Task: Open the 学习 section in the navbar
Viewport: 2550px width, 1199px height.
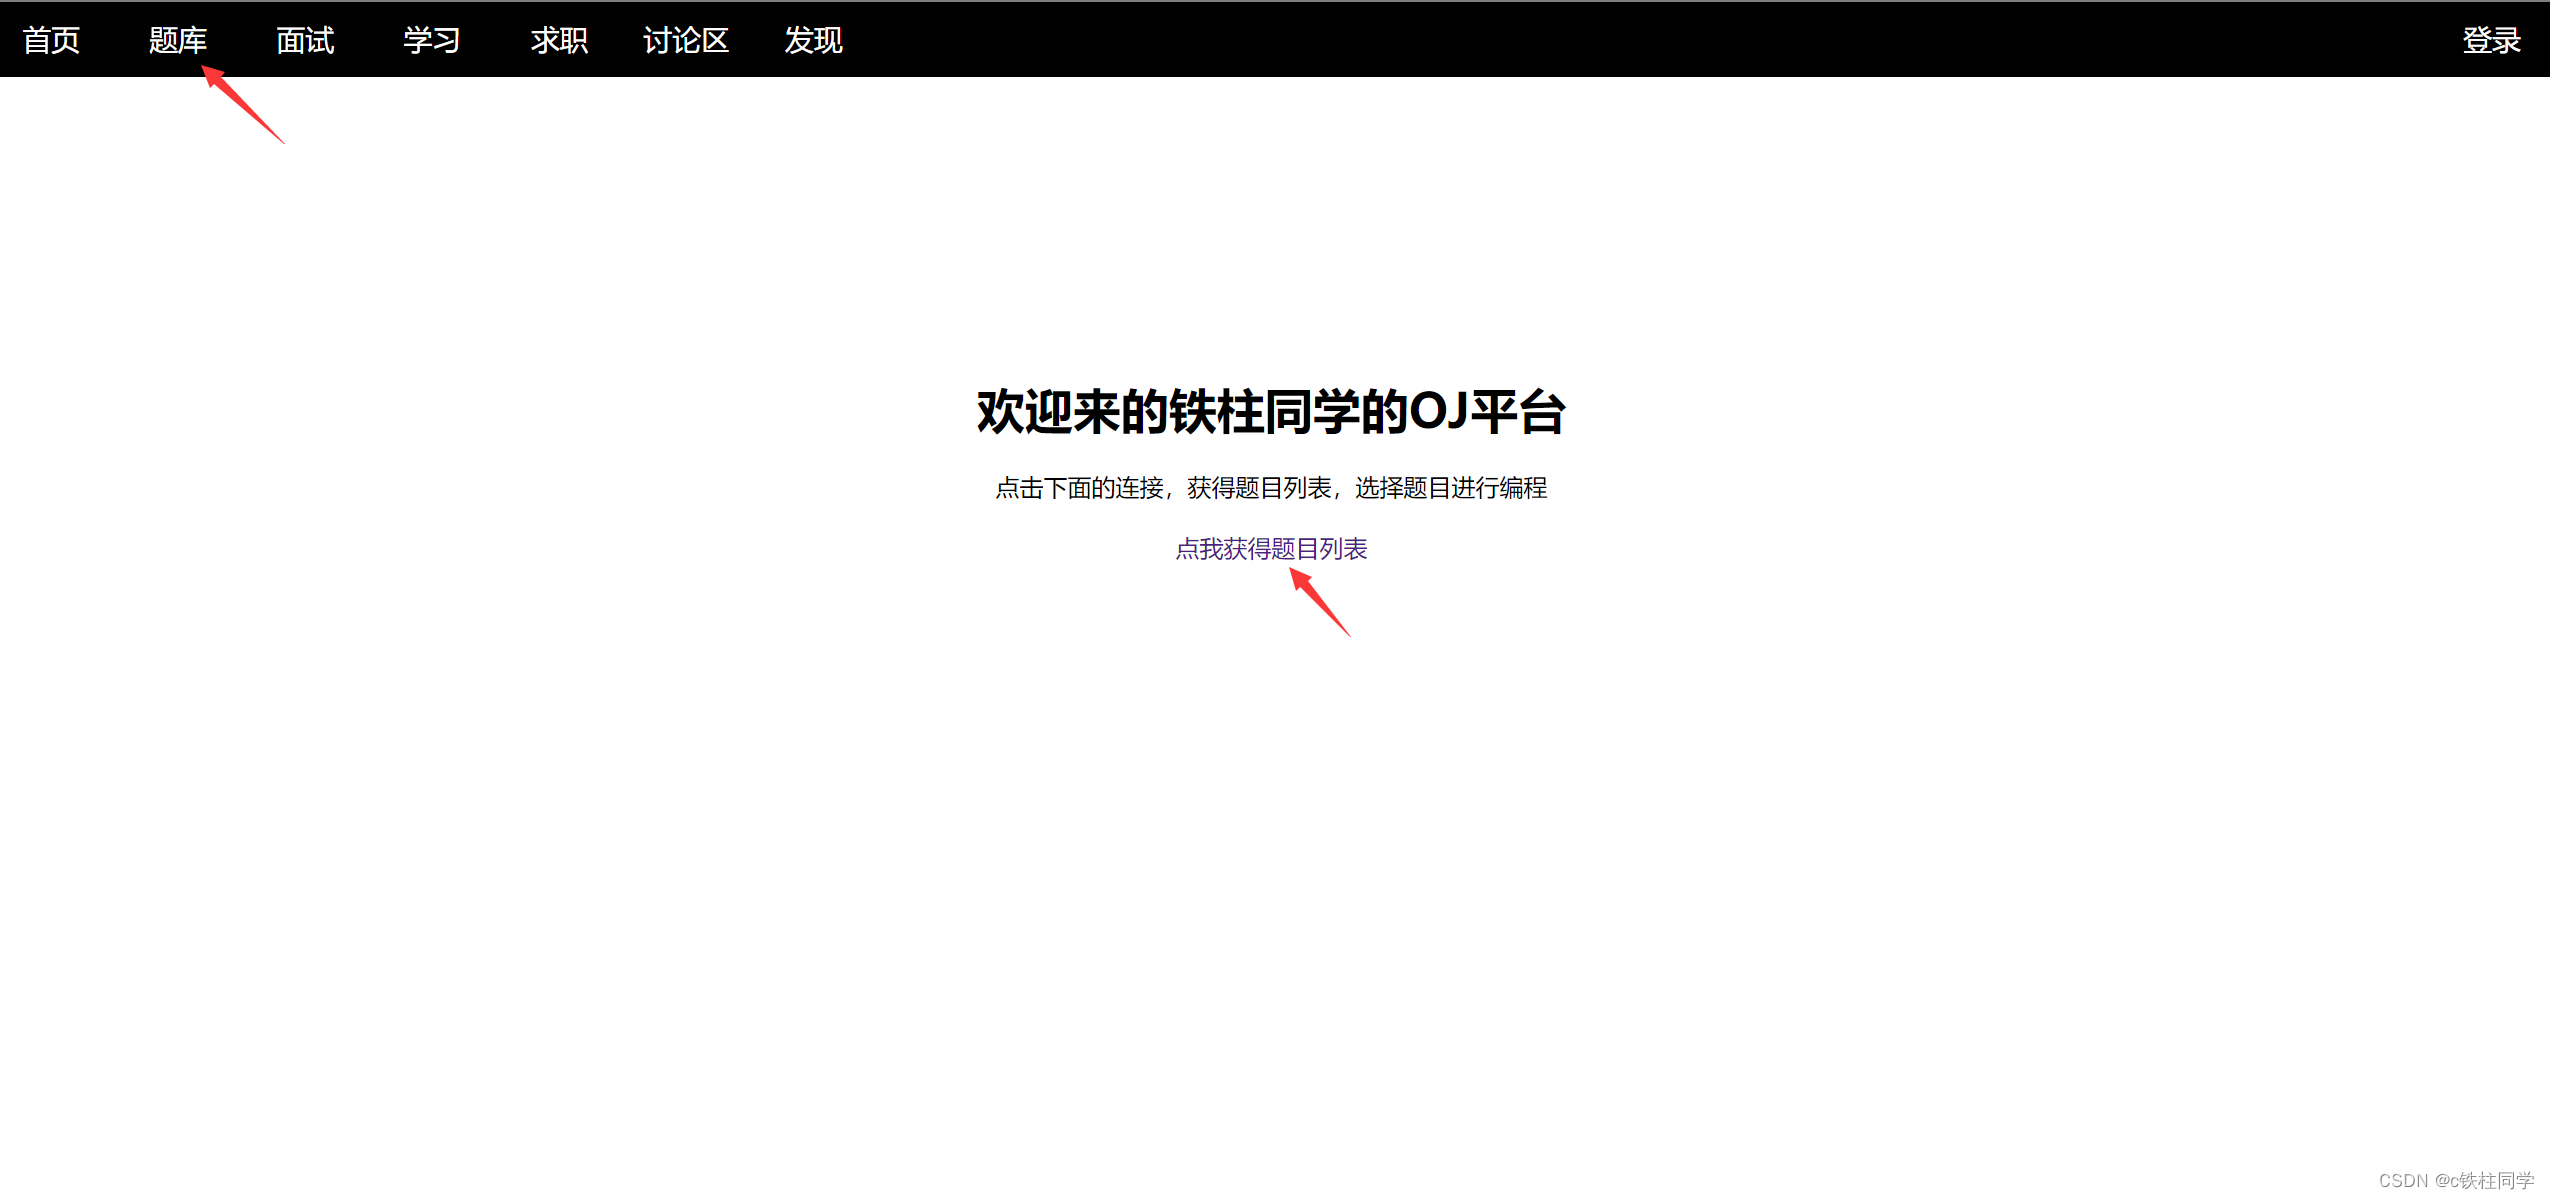Action: pos(432,40)
